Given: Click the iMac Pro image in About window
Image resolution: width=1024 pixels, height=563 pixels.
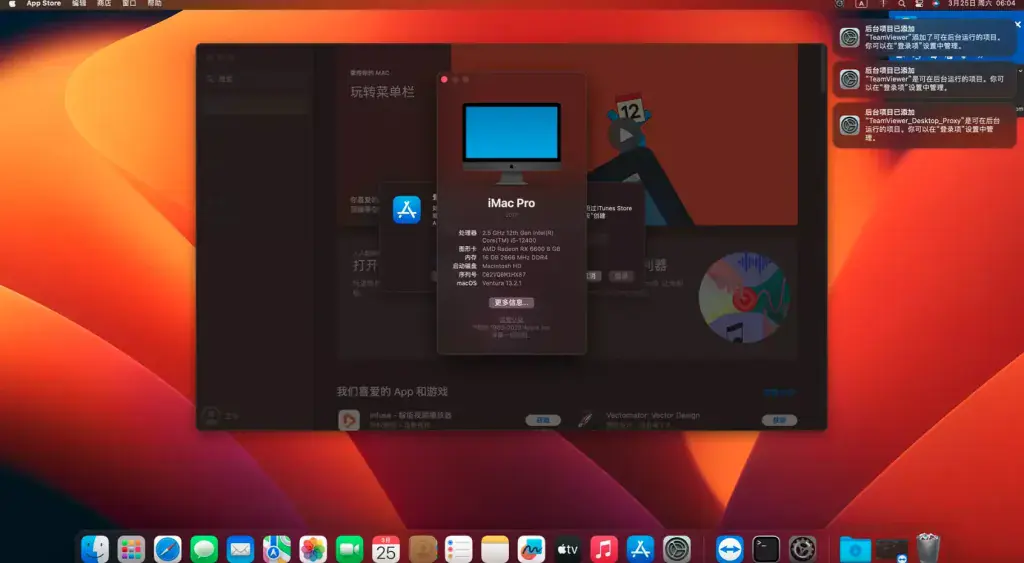Looking at the screenshot, I should pyautogui.click(x=511, y=143).
